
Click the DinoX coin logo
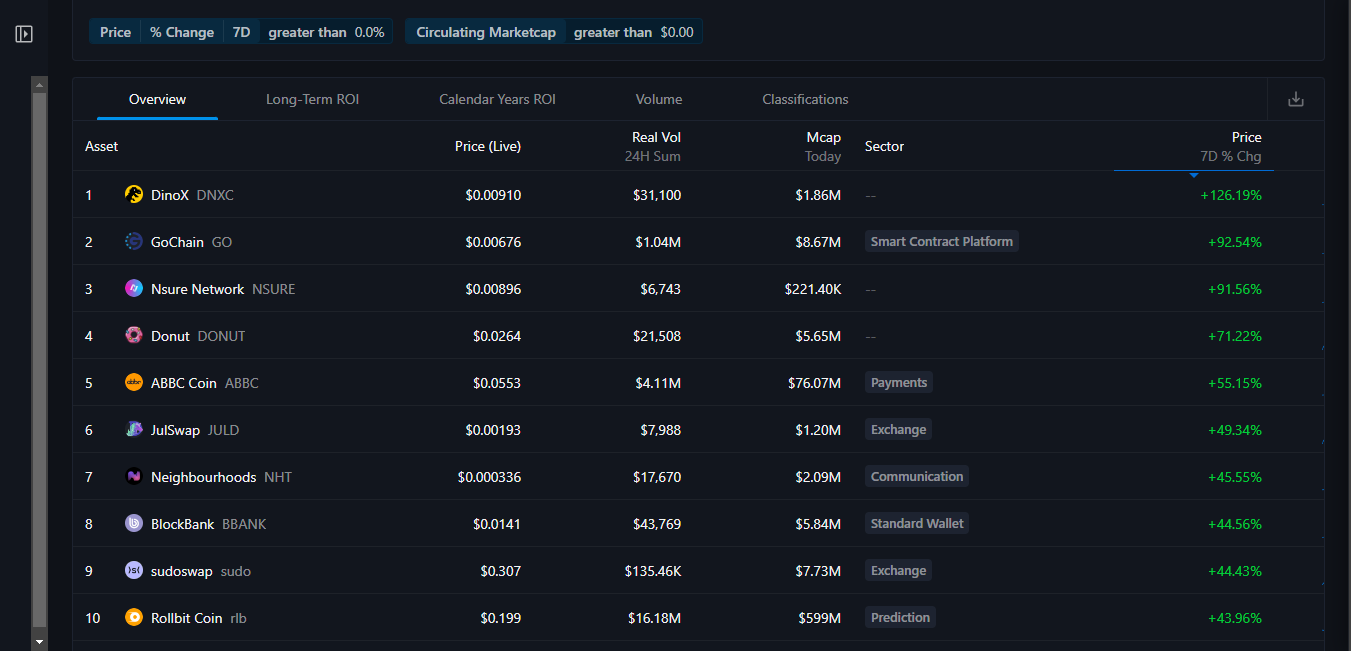134,195
